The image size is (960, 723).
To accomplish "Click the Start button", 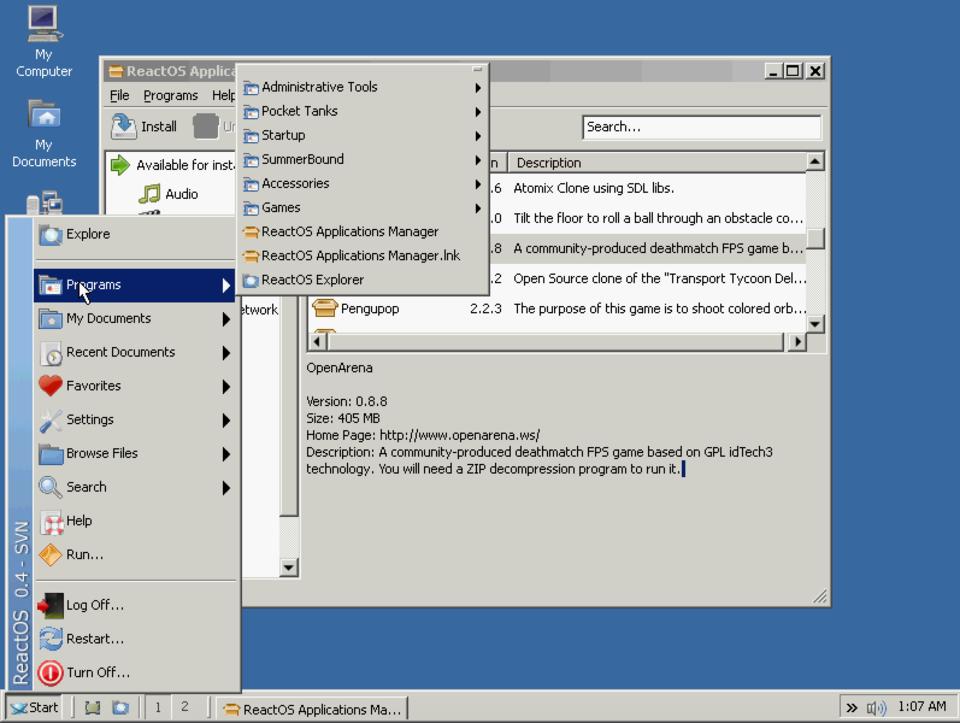I will click(x=33, y=707).
